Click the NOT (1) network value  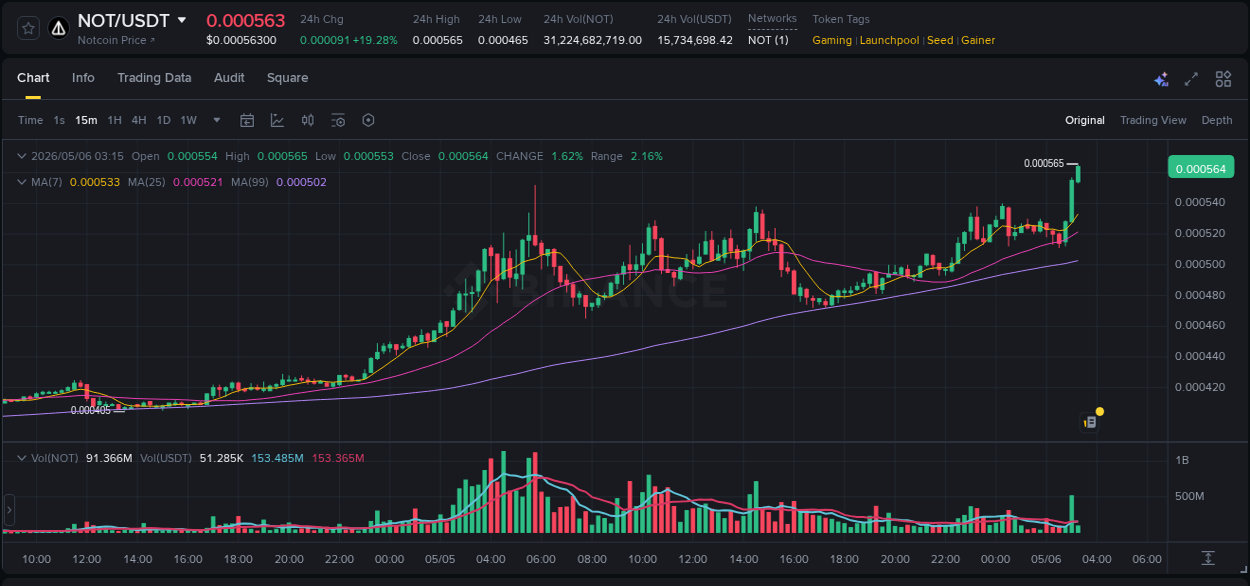(768, 40)
